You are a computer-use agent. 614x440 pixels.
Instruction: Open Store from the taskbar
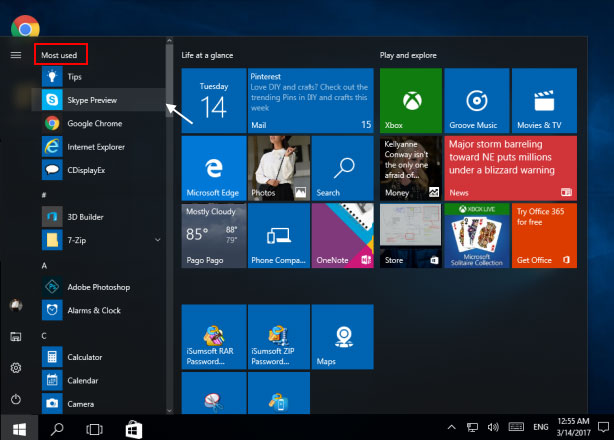[134, 429]
